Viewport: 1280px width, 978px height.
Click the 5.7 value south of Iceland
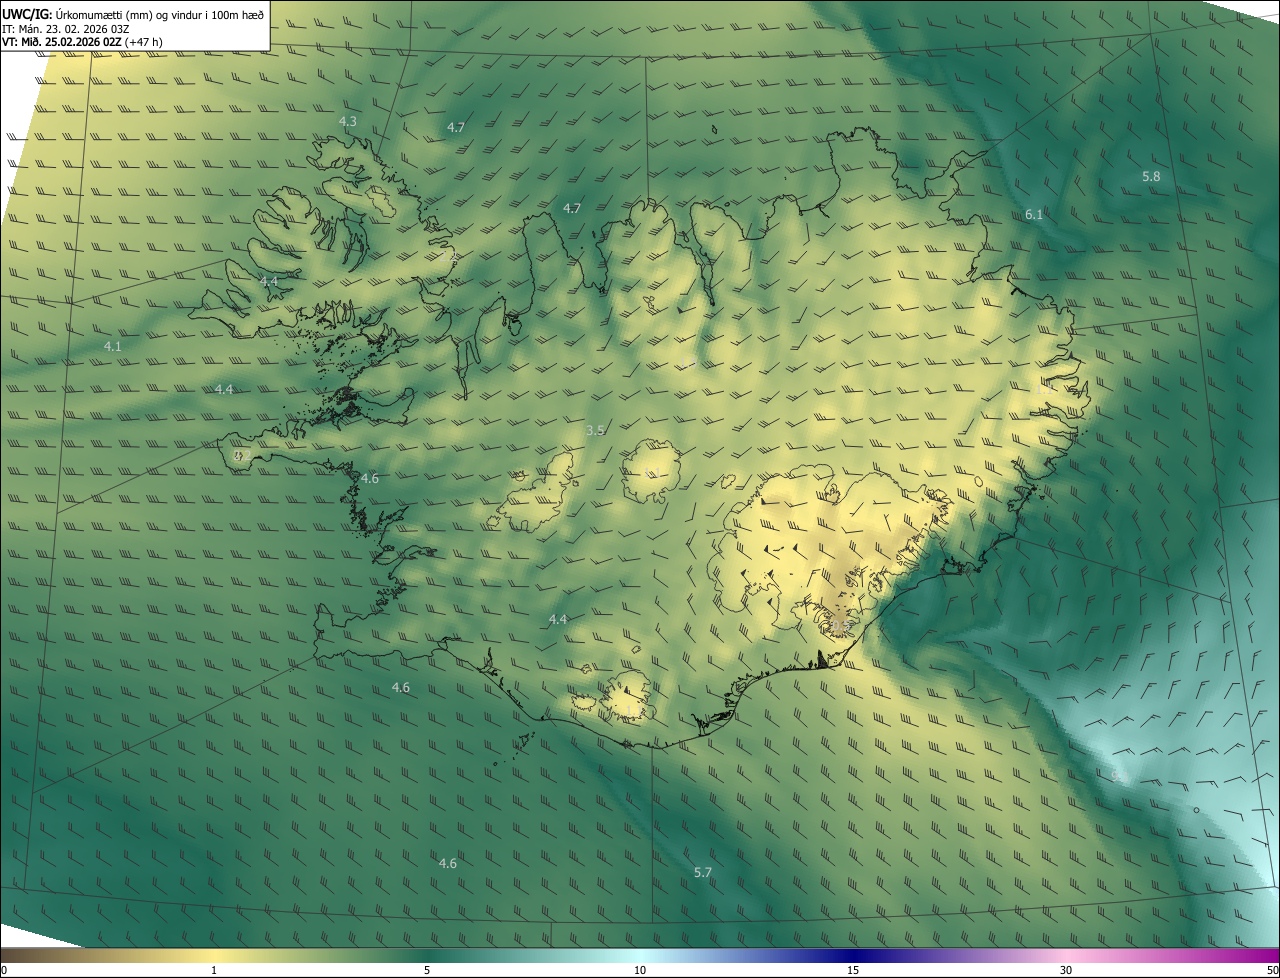pos(703,872)
